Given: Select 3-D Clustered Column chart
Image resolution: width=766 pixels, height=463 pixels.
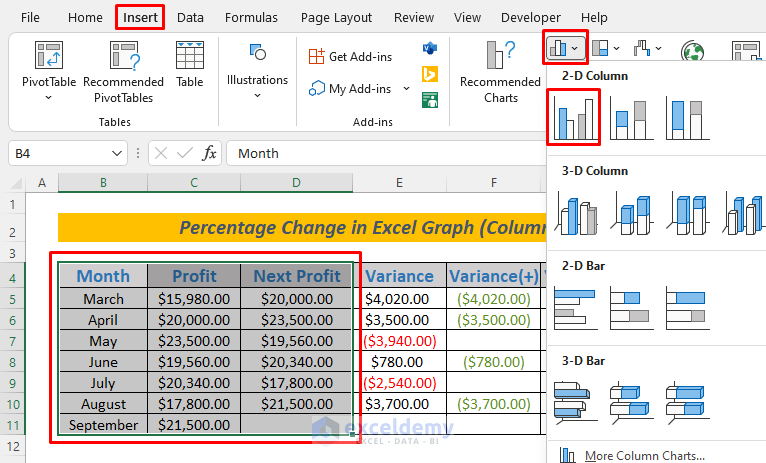Looking at the screenshot, I should click(576, 213).
